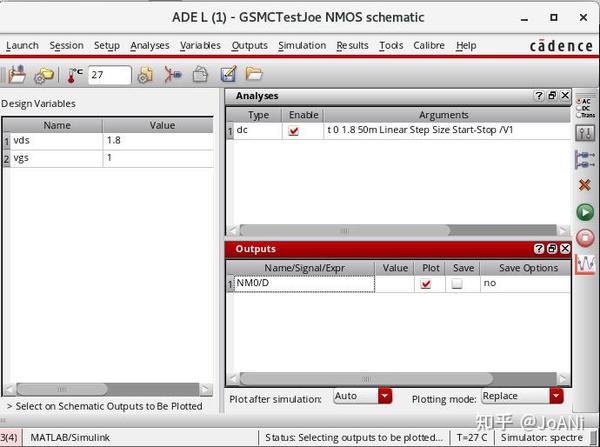Select the Trans radio button

pyautogui.click(x=579, y=115)
